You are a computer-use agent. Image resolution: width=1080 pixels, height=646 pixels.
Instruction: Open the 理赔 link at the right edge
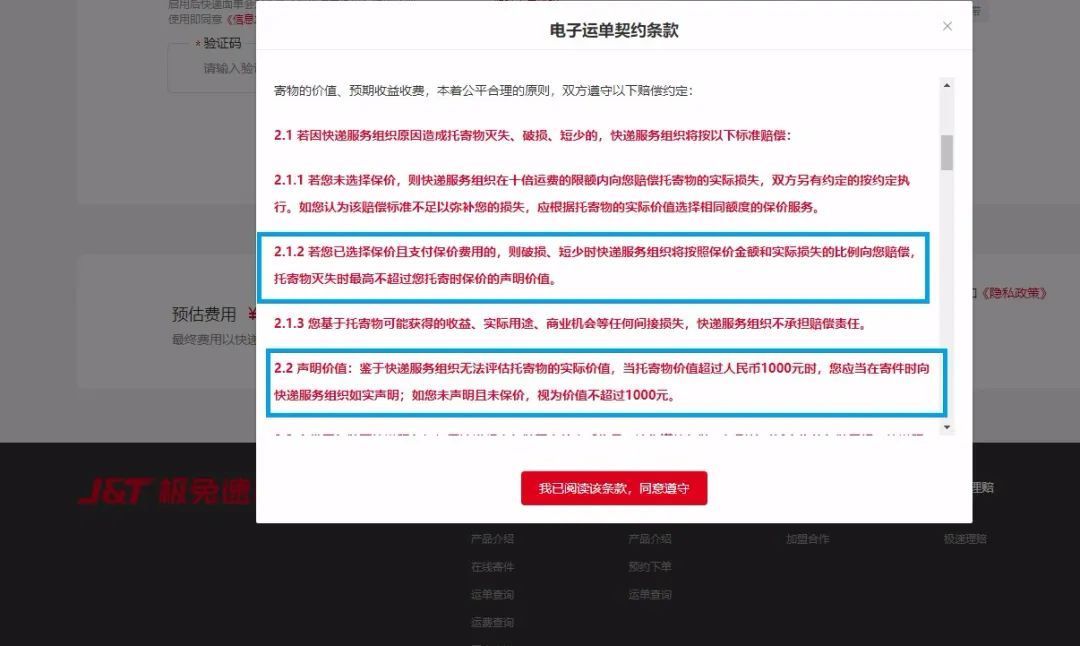click(984, 489)
